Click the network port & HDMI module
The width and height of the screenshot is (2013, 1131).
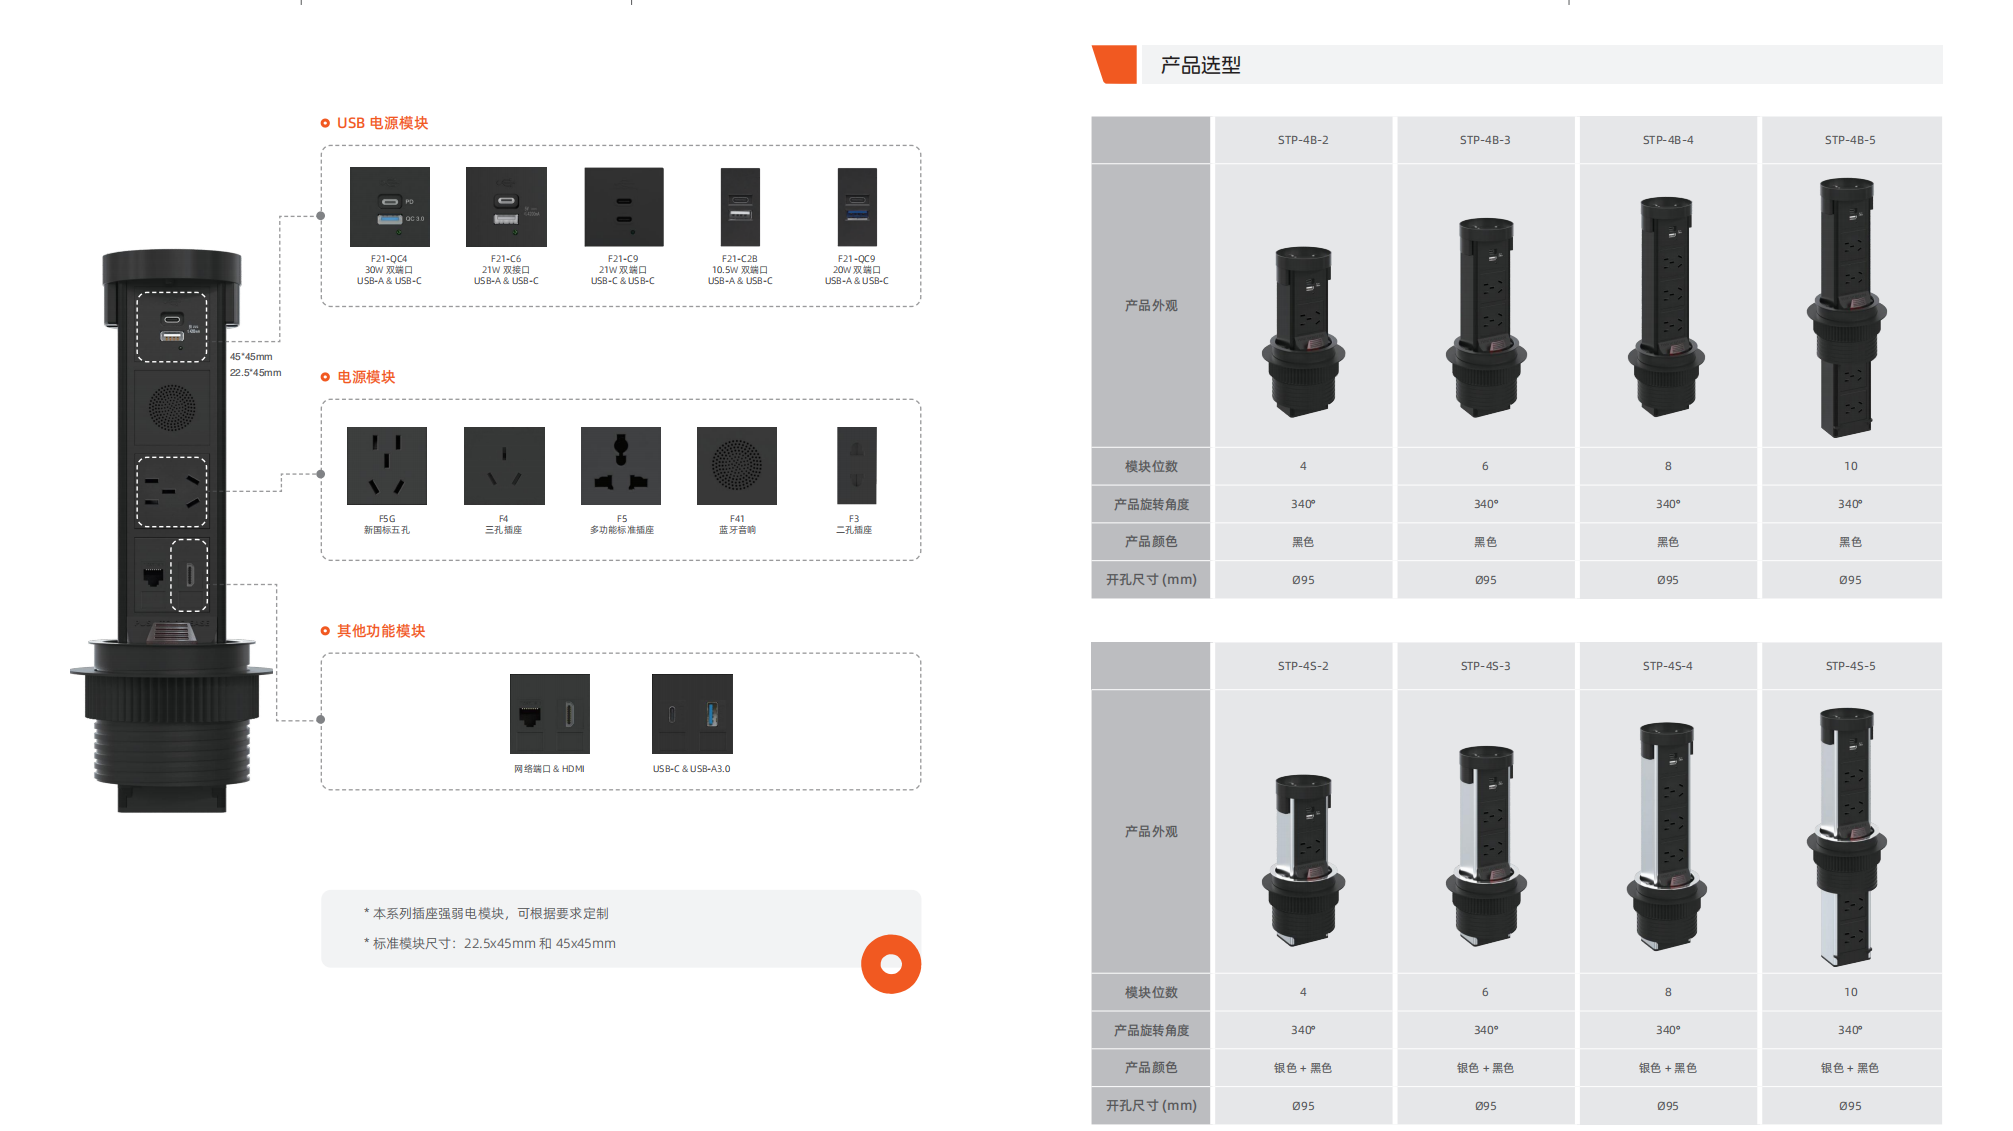tap(549, 714)
